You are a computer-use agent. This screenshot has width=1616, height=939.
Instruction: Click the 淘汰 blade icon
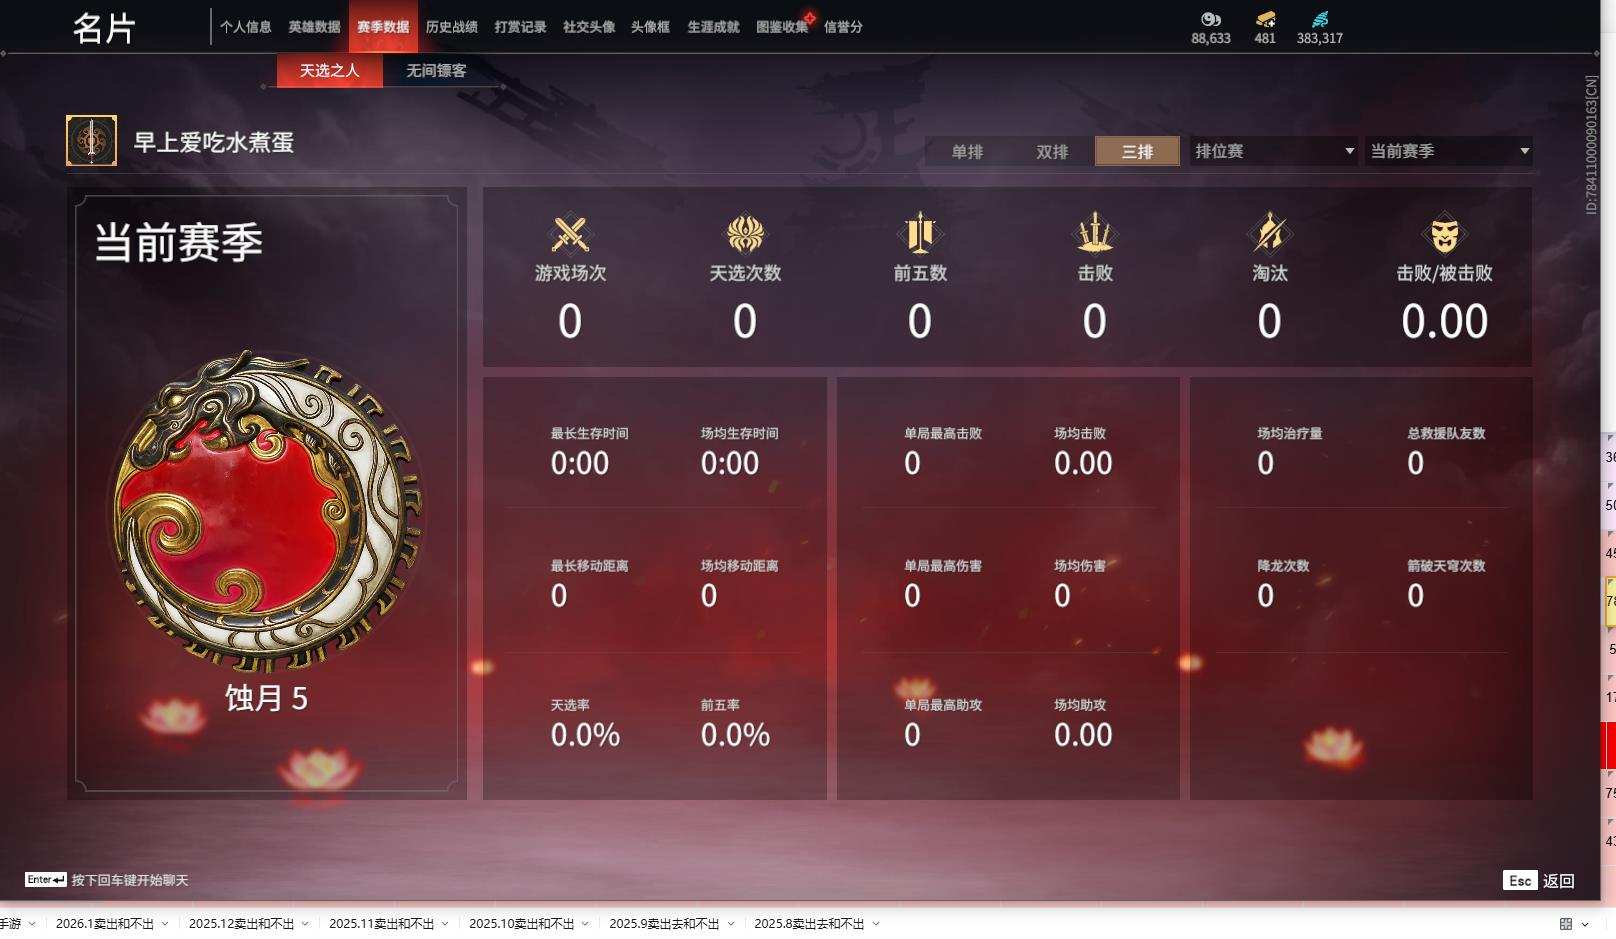click(x=1270, y=234)
